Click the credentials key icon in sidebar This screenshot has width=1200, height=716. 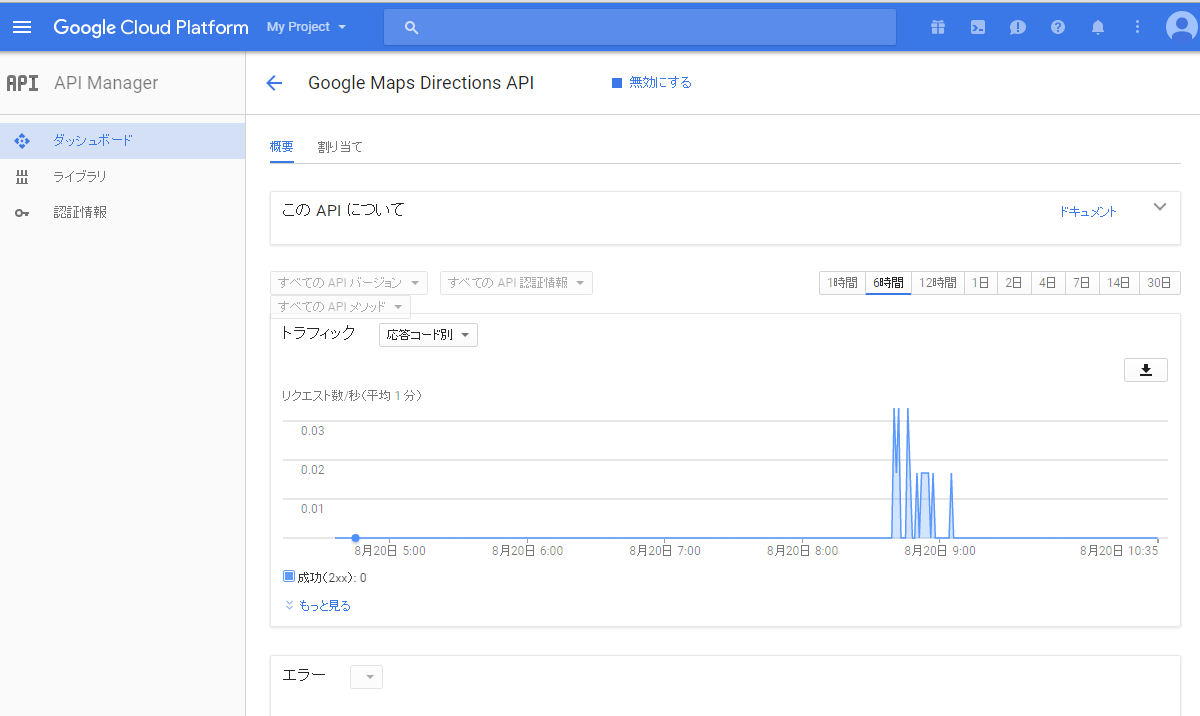pyautogui.click(x=22, y=213)
